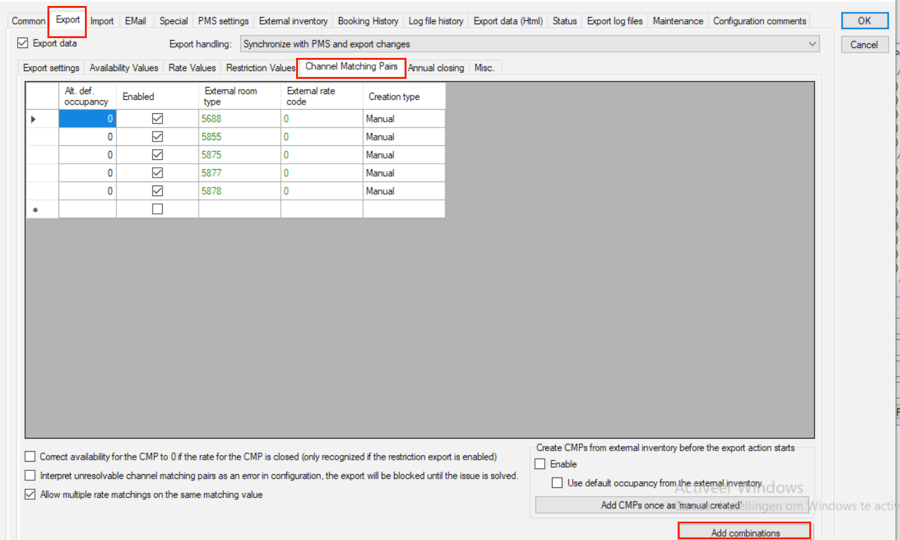The image size is (900, 540).
Task: Enable Create CMPs from external inventory
Action: tap(541, 465)
